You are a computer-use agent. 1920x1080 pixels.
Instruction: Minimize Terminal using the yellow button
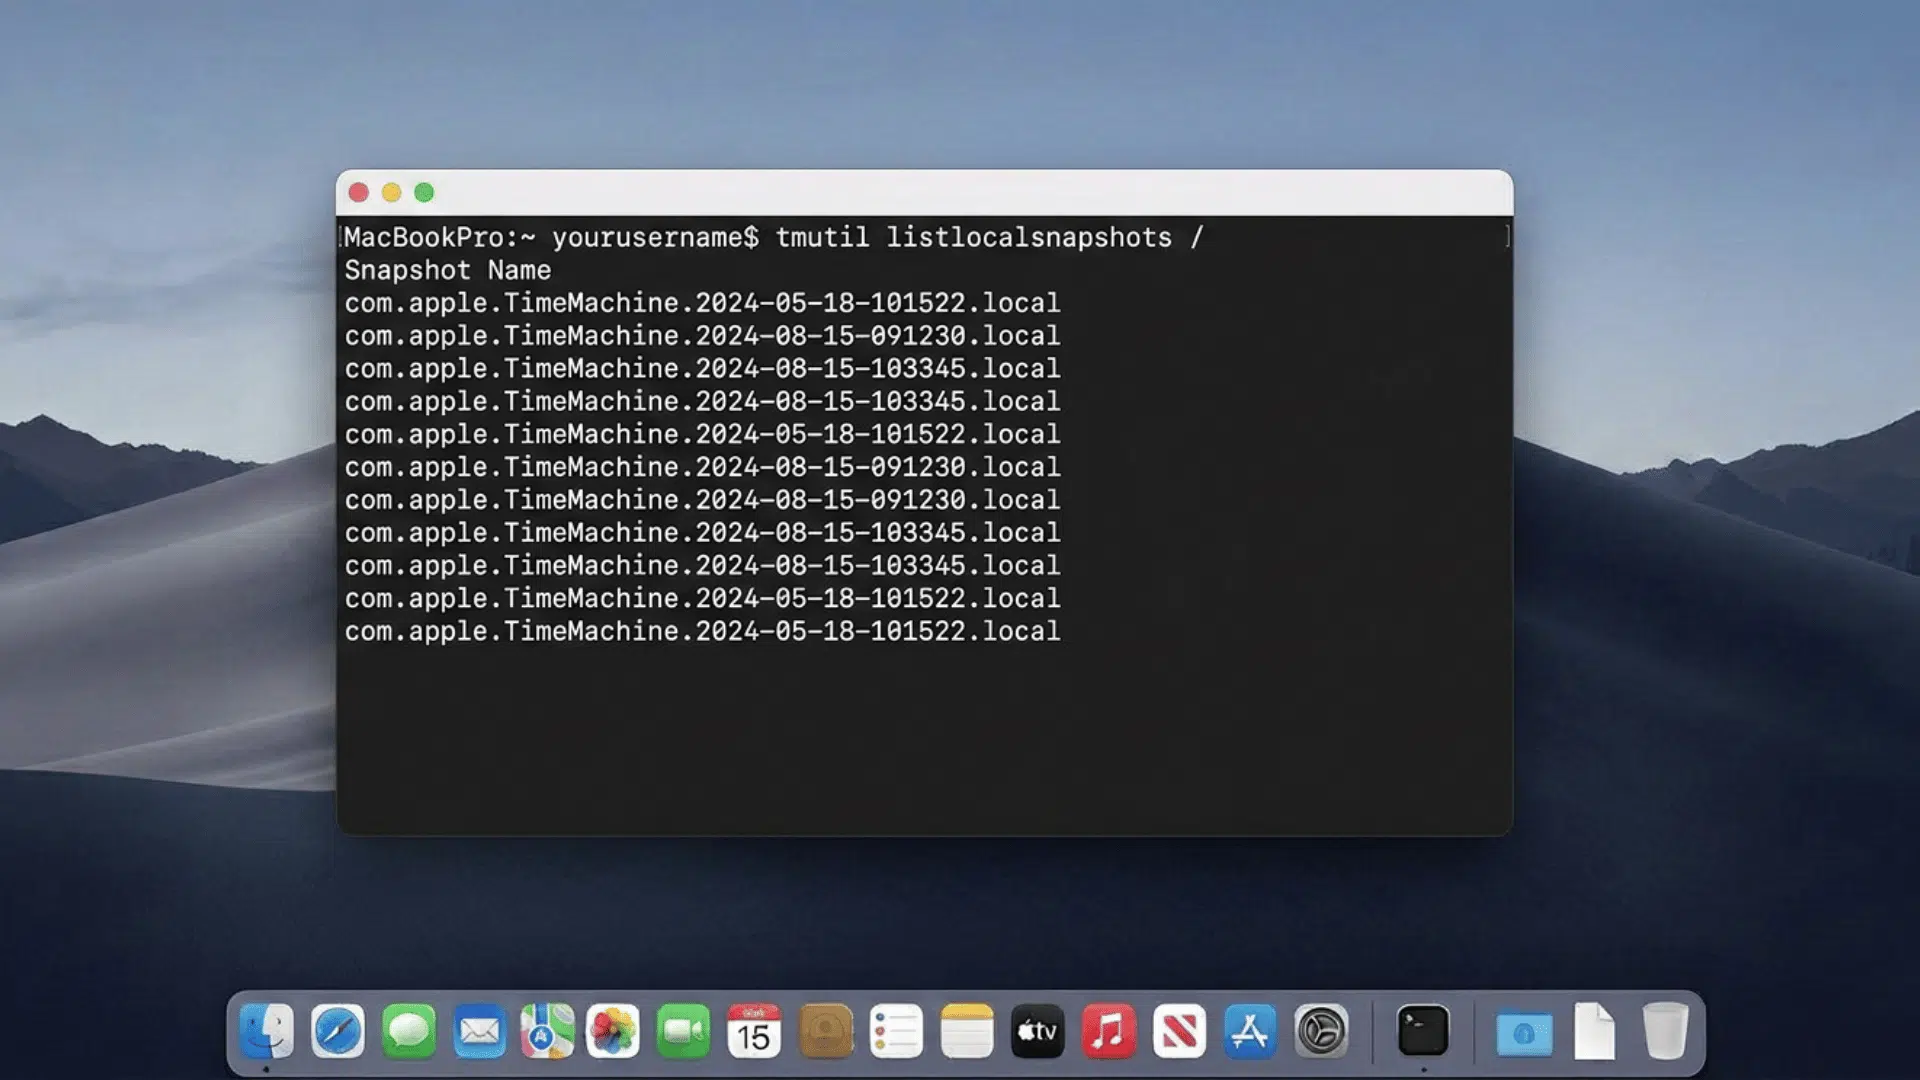[392, 193]
